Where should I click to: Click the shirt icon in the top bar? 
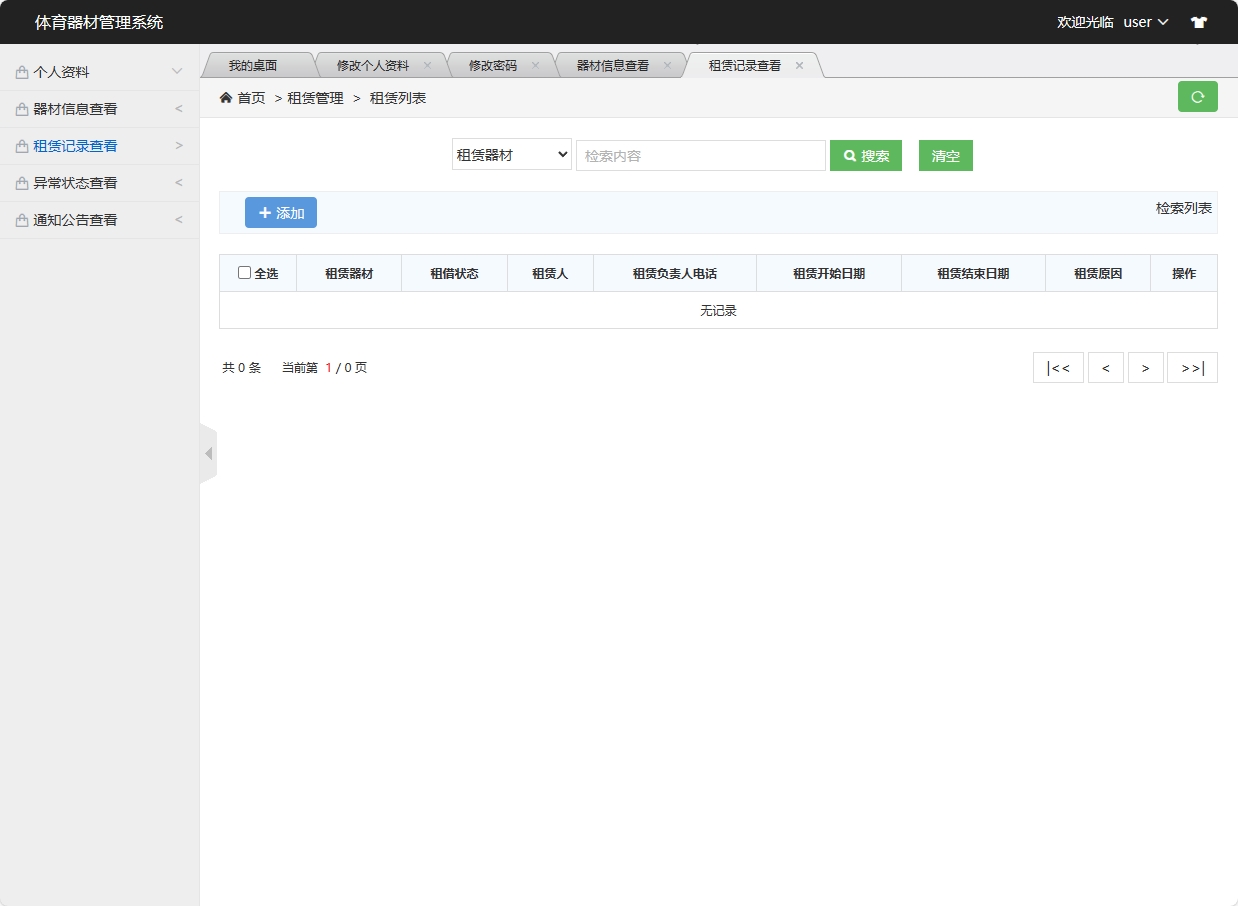[1198, 21]
